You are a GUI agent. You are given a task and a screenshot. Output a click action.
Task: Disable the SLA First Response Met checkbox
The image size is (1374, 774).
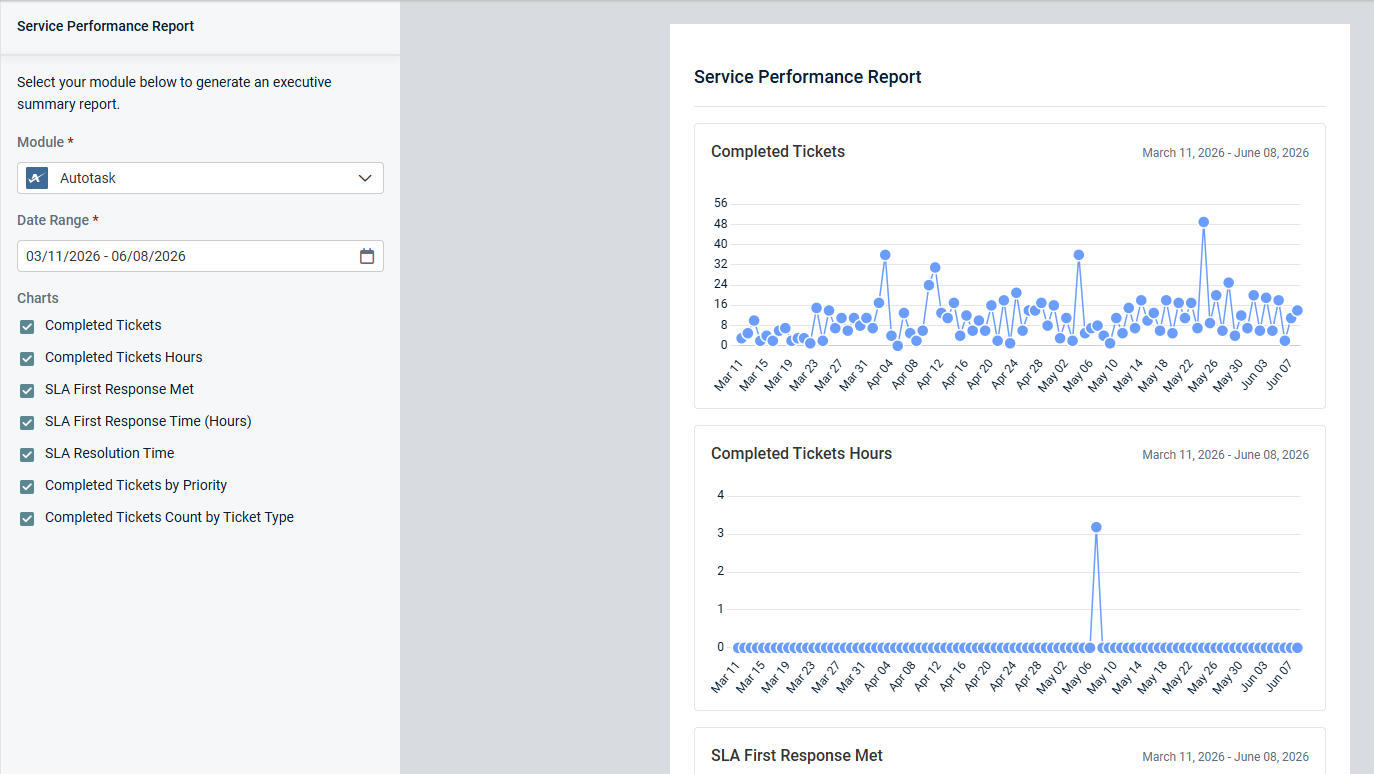click(27, 390)
